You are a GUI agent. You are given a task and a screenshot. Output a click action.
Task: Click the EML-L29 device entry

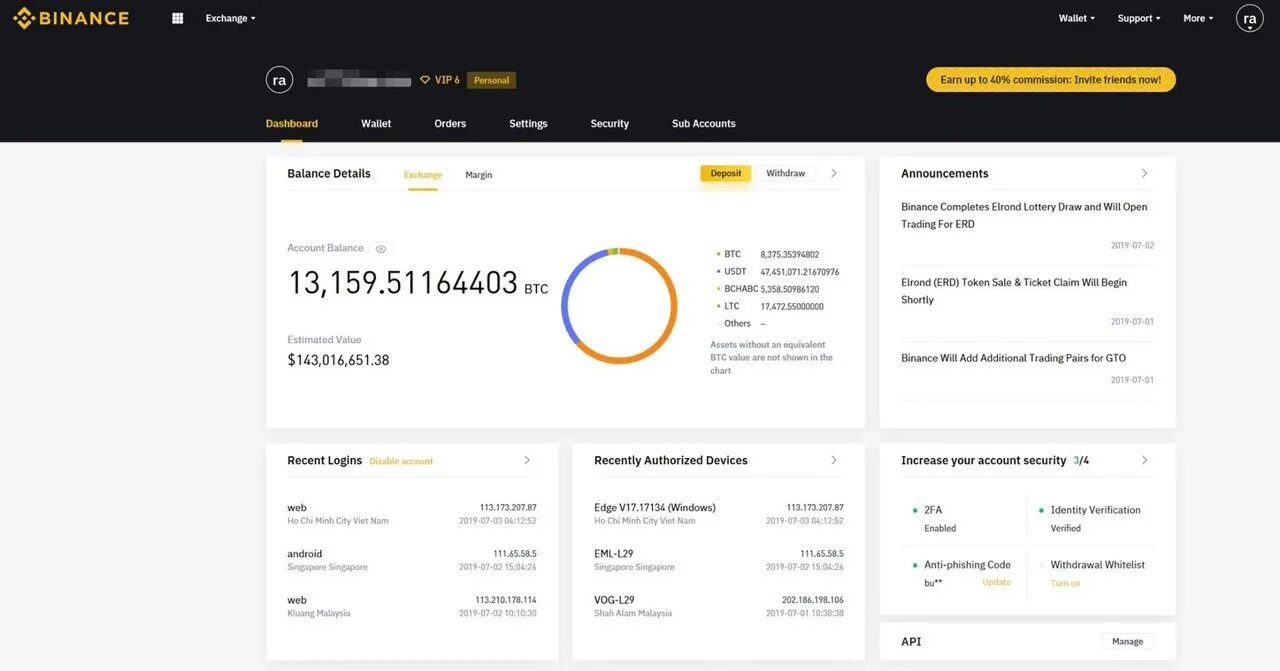(719, 560)
